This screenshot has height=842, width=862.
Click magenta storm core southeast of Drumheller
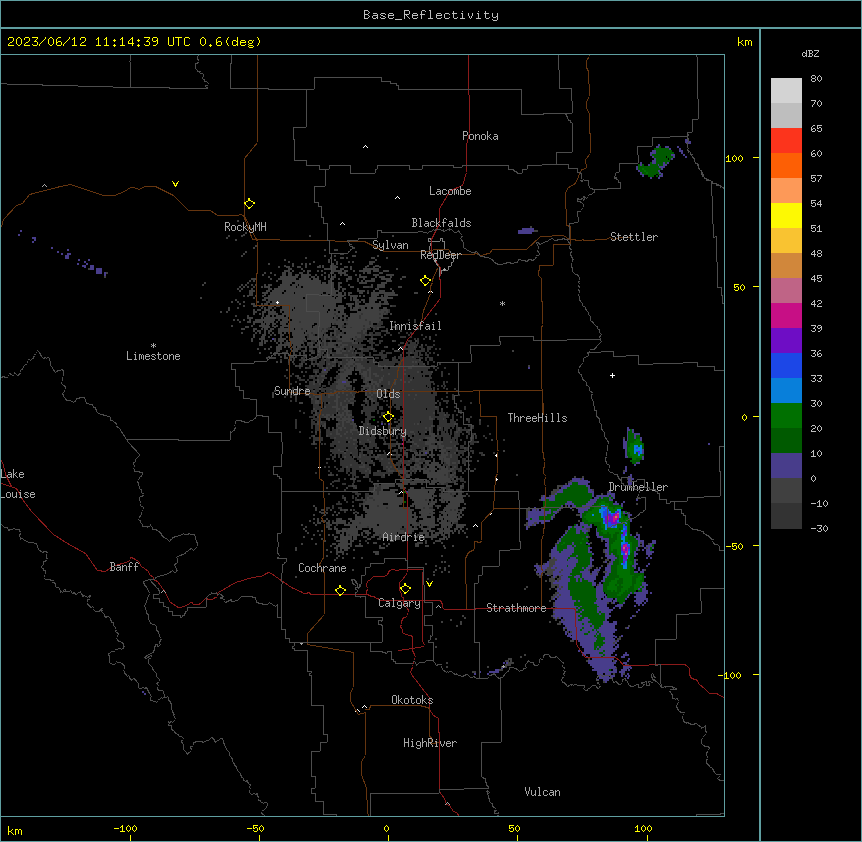(x=612, y=518)
